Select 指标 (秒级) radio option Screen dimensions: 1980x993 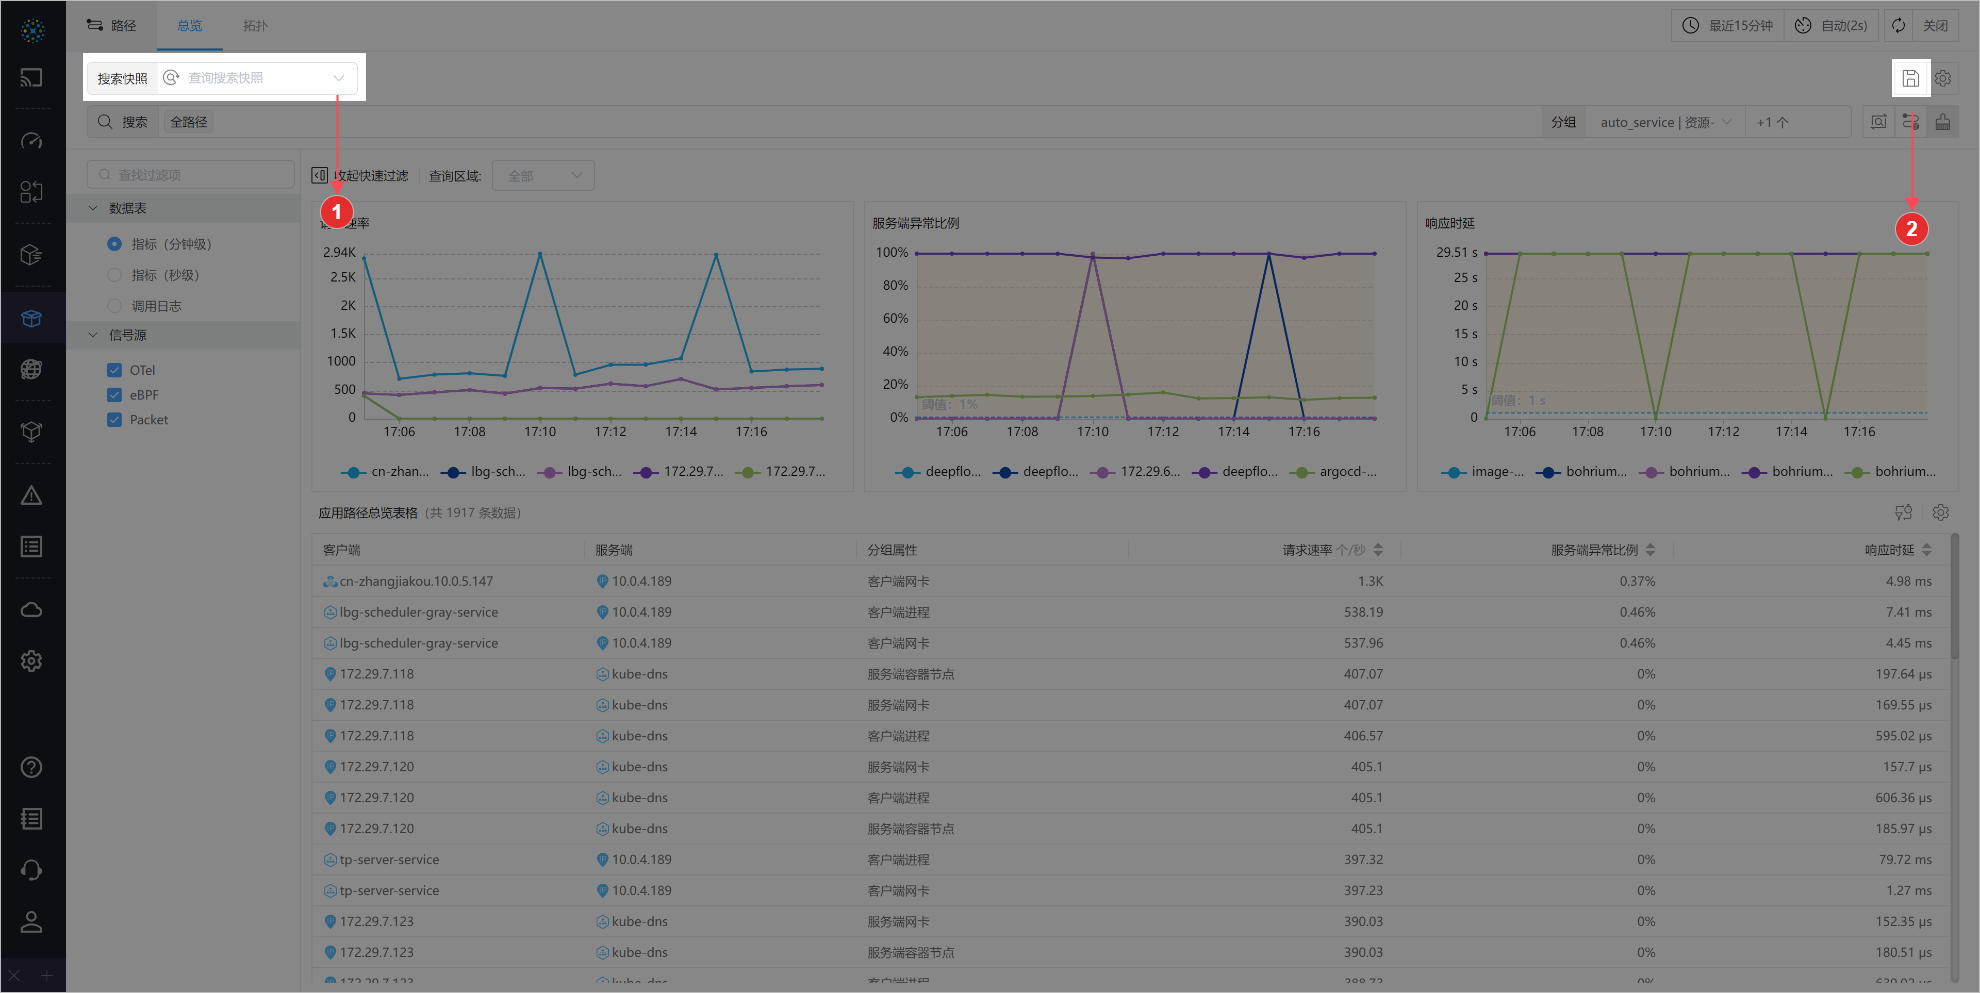(114, 275)
